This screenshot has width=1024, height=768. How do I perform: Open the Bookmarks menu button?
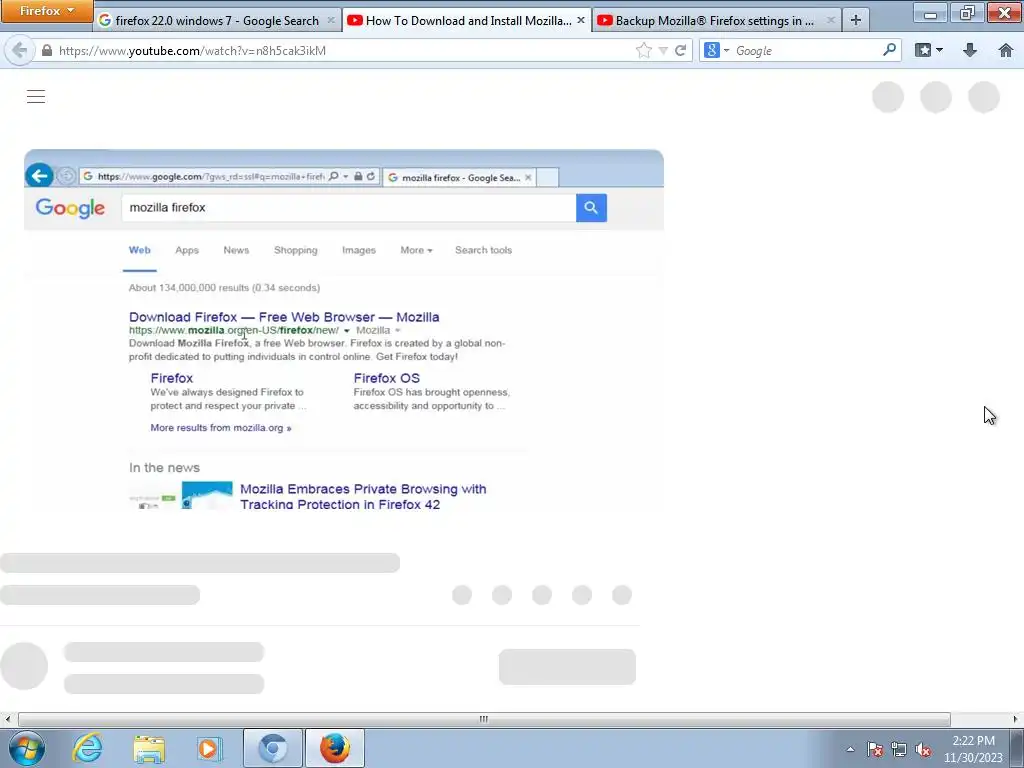[x=929, y=50]
